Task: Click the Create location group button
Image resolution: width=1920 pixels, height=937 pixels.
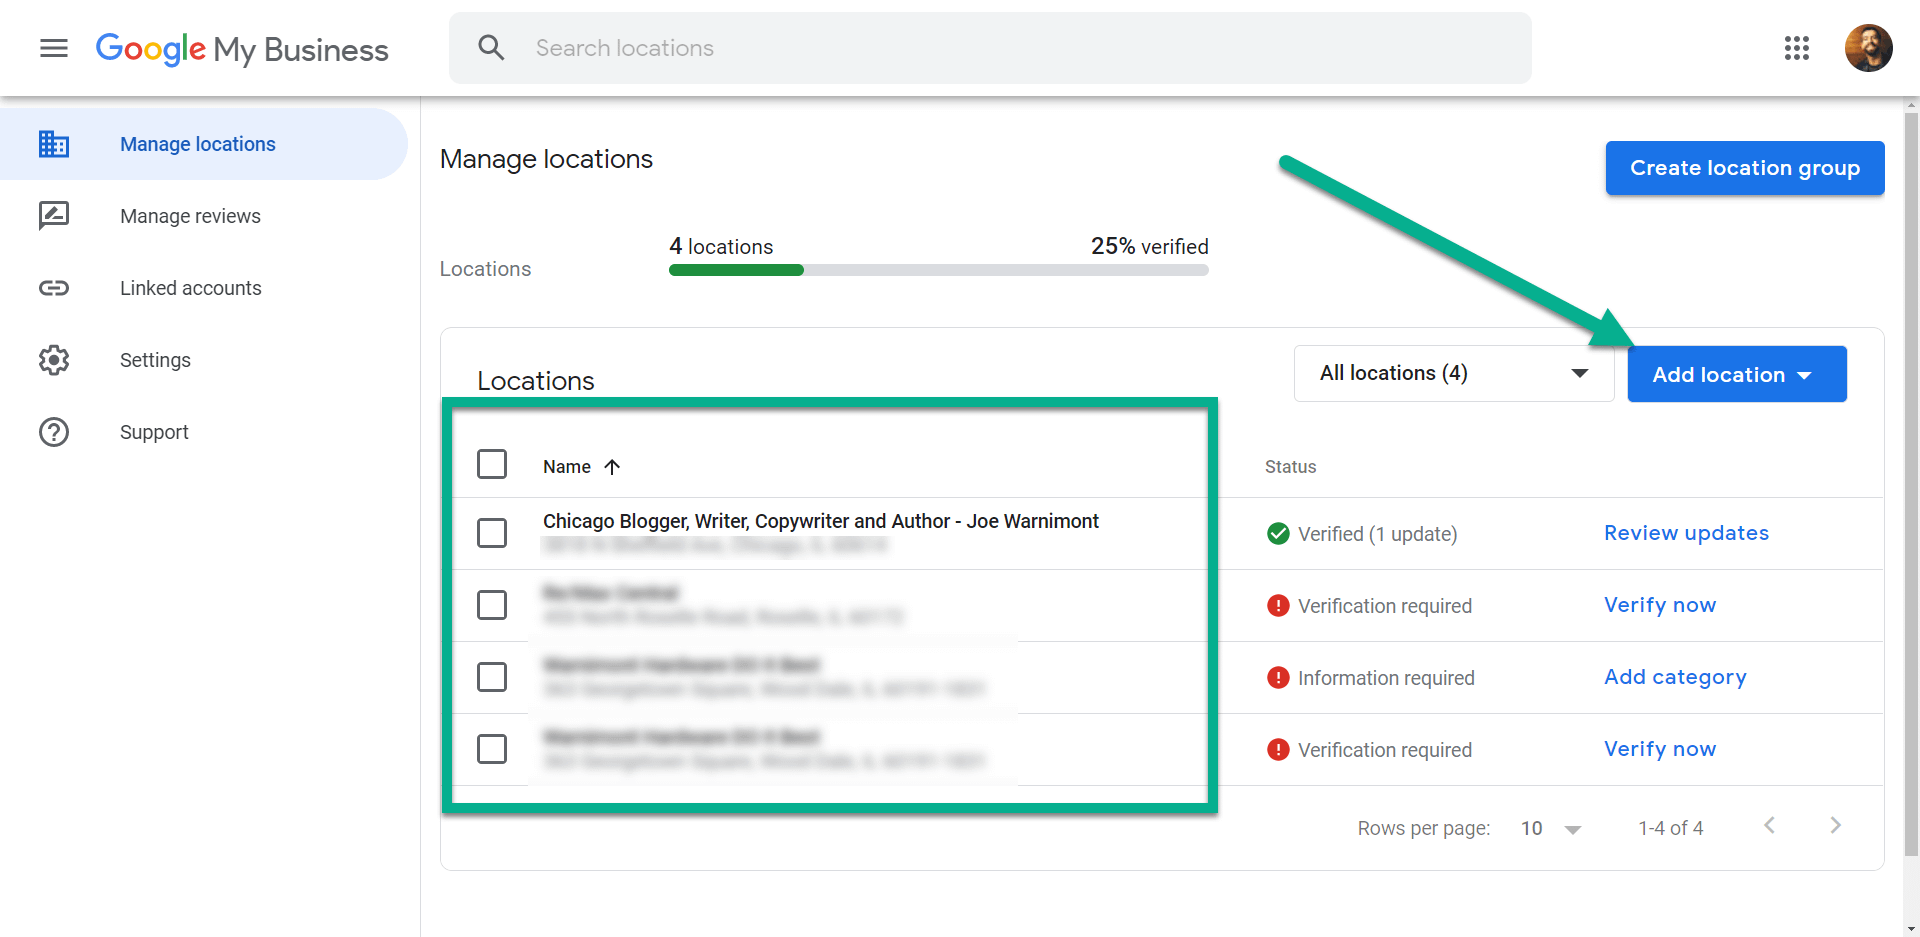Action: coord(1745,168)
